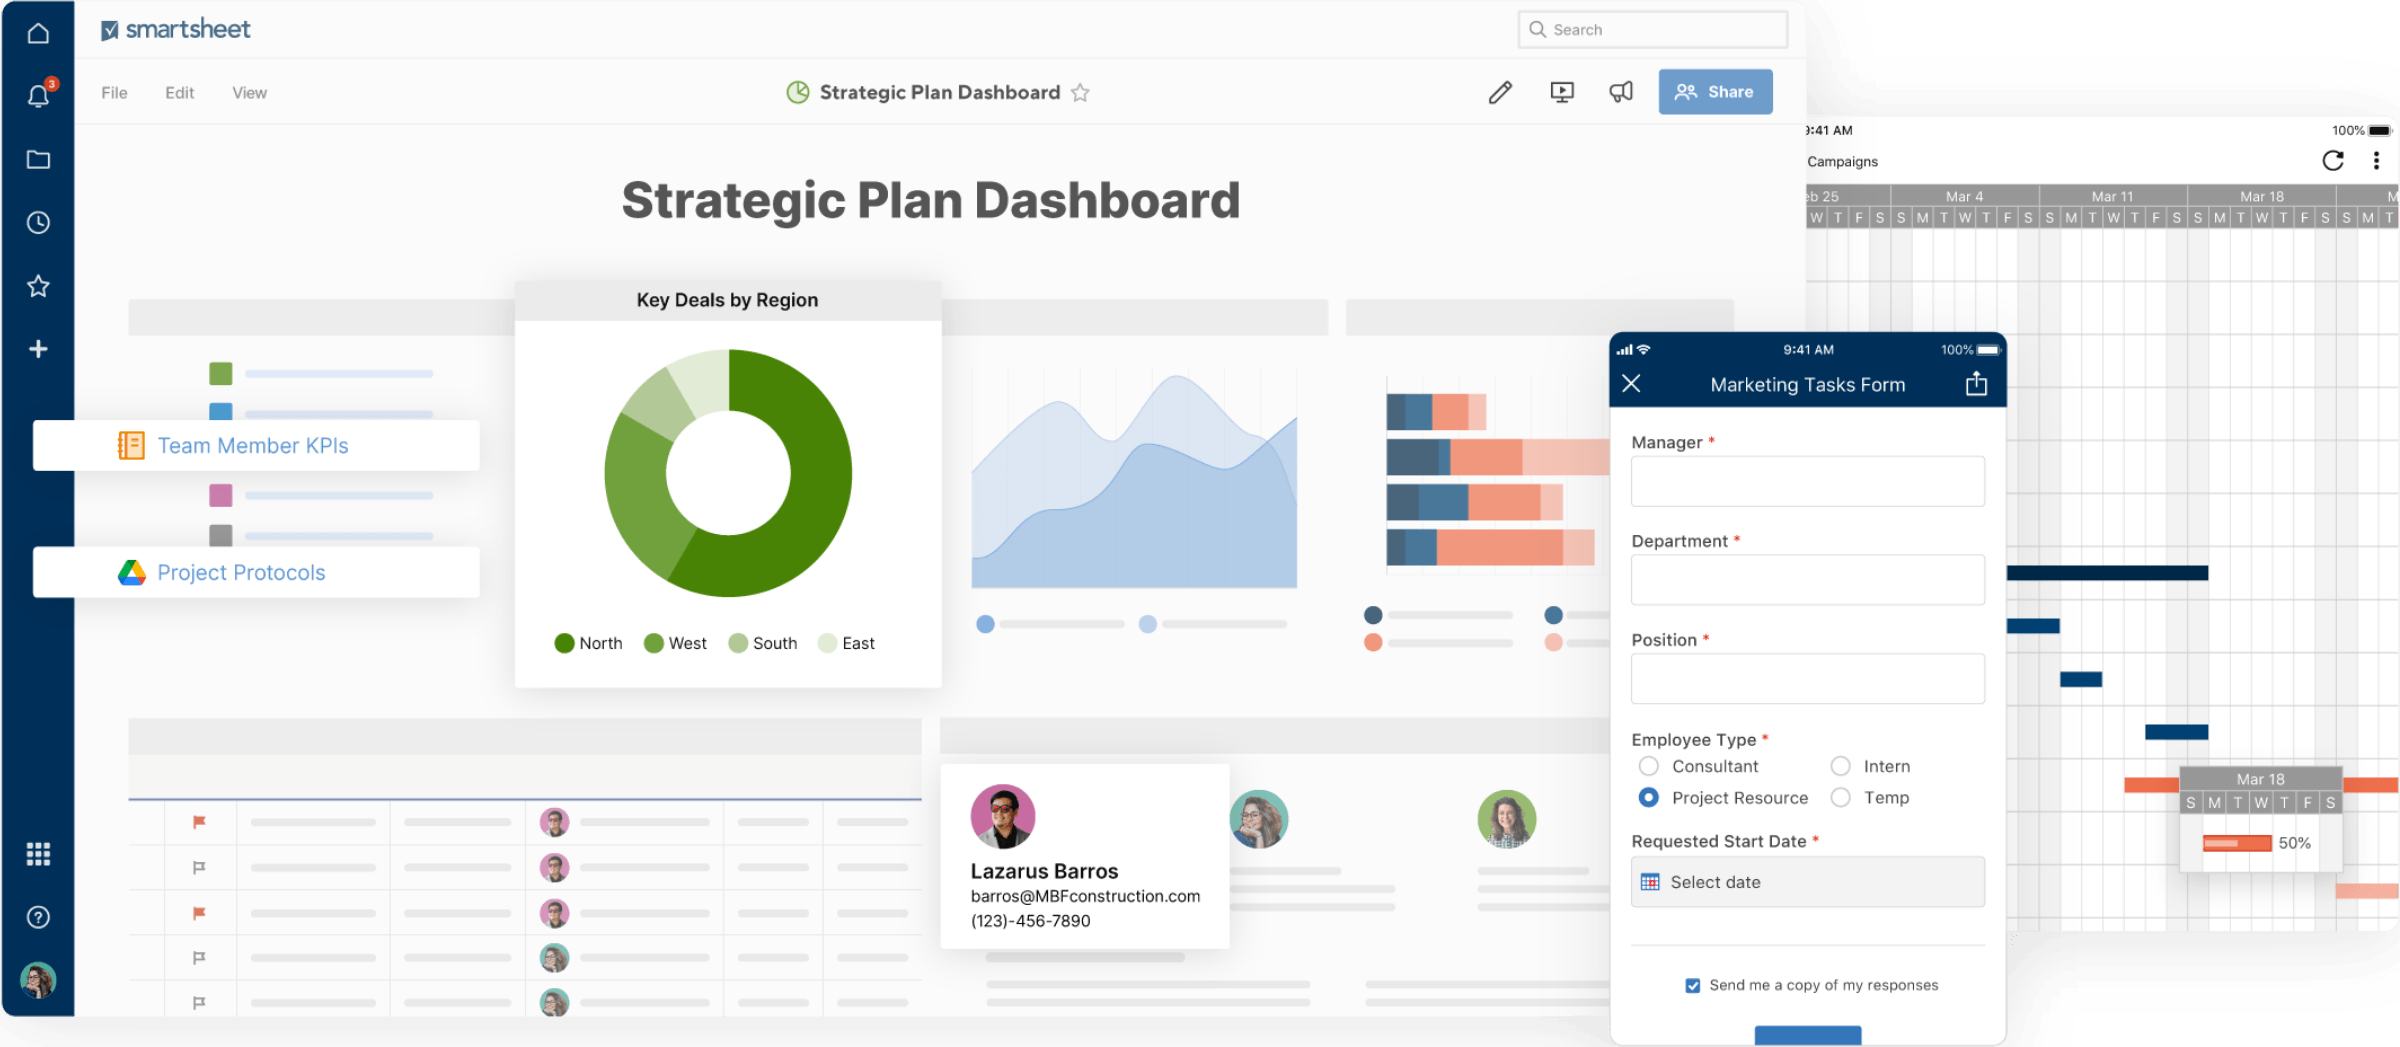The image size is (2400, 1047).
Task: Click the plus create-new icon
Action: point(38,349)
